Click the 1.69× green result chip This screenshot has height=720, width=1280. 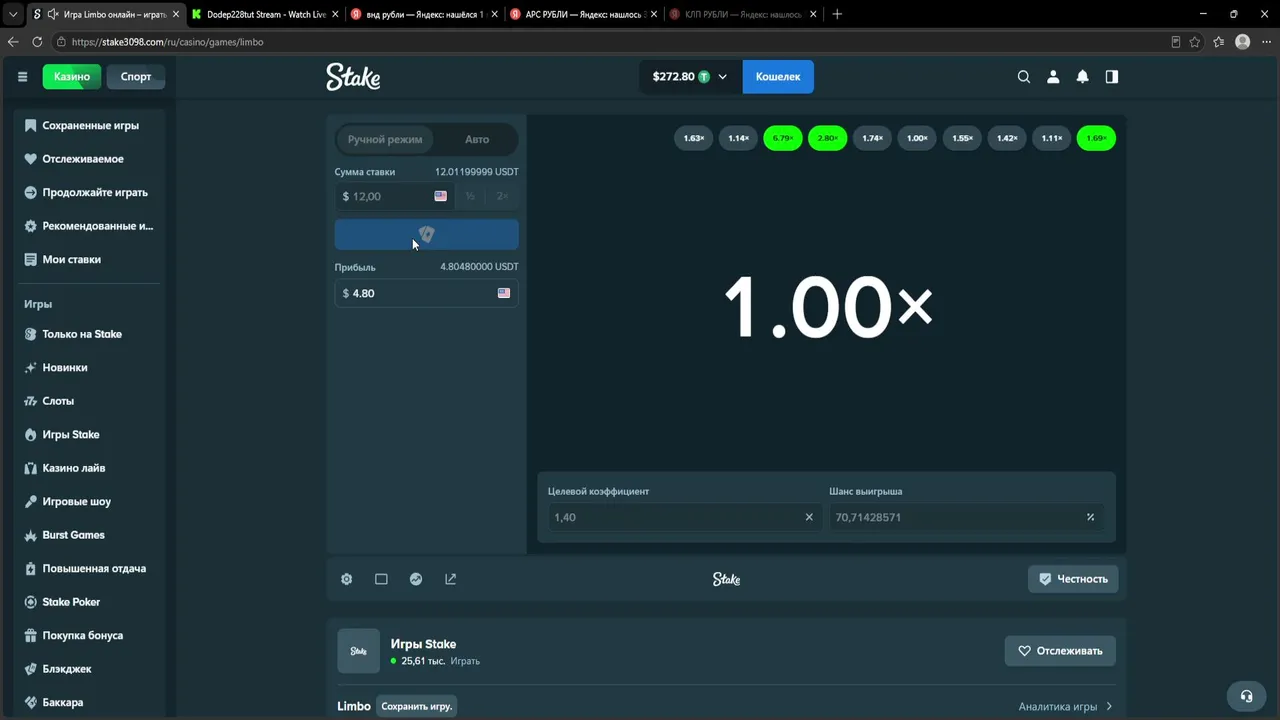[1096, 138]
